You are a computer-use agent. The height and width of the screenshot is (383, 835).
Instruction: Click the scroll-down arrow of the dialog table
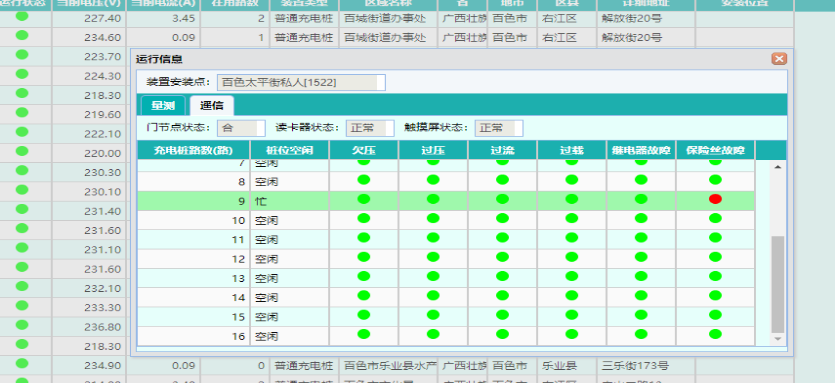click(777, 338)
